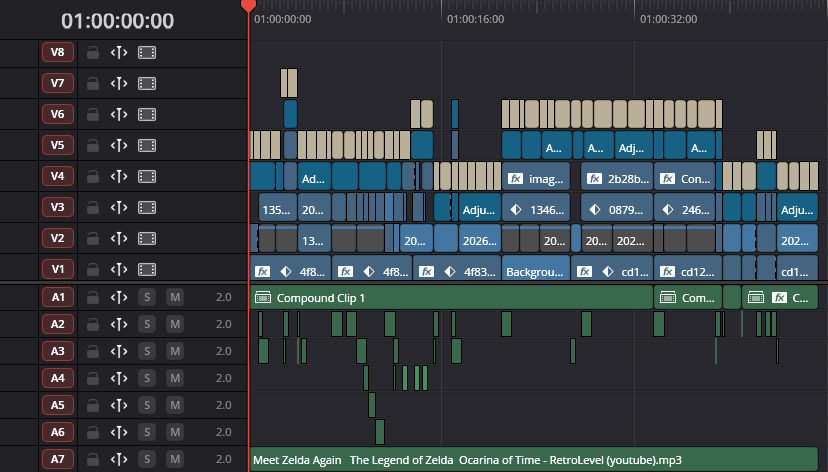Select the V8 track destination button
828x472 pixels.
[x=58, y=52]
